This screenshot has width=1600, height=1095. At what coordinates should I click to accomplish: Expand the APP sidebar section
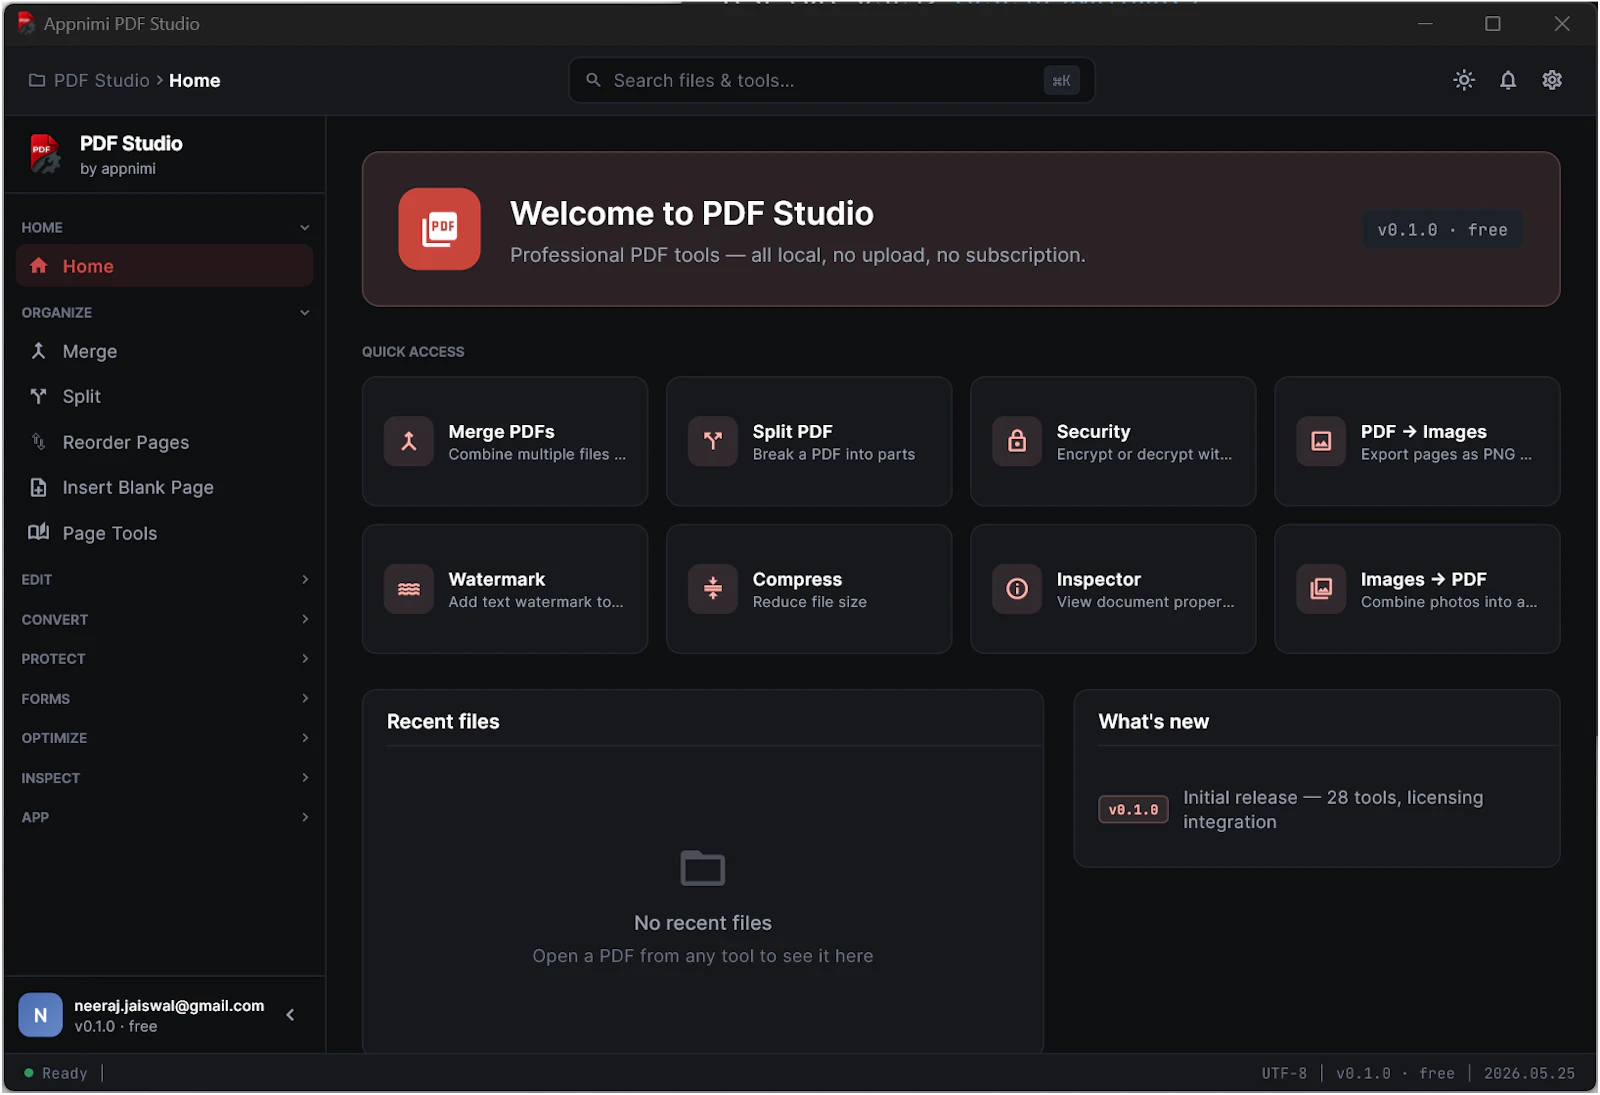pos(305,817)
